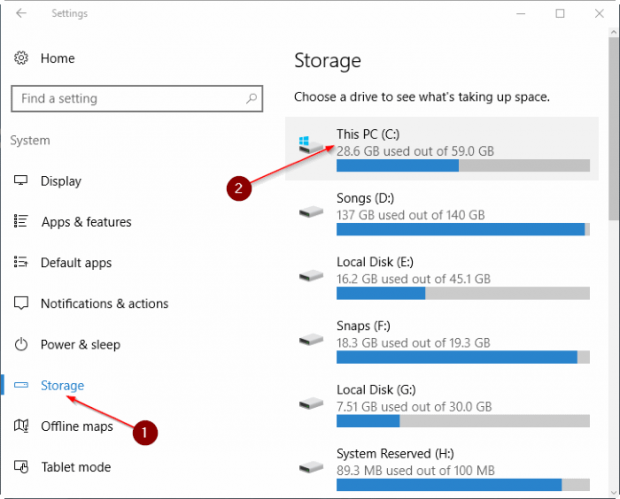Click the search magnifier icon

pyautogui.click(x=252, y=99)
